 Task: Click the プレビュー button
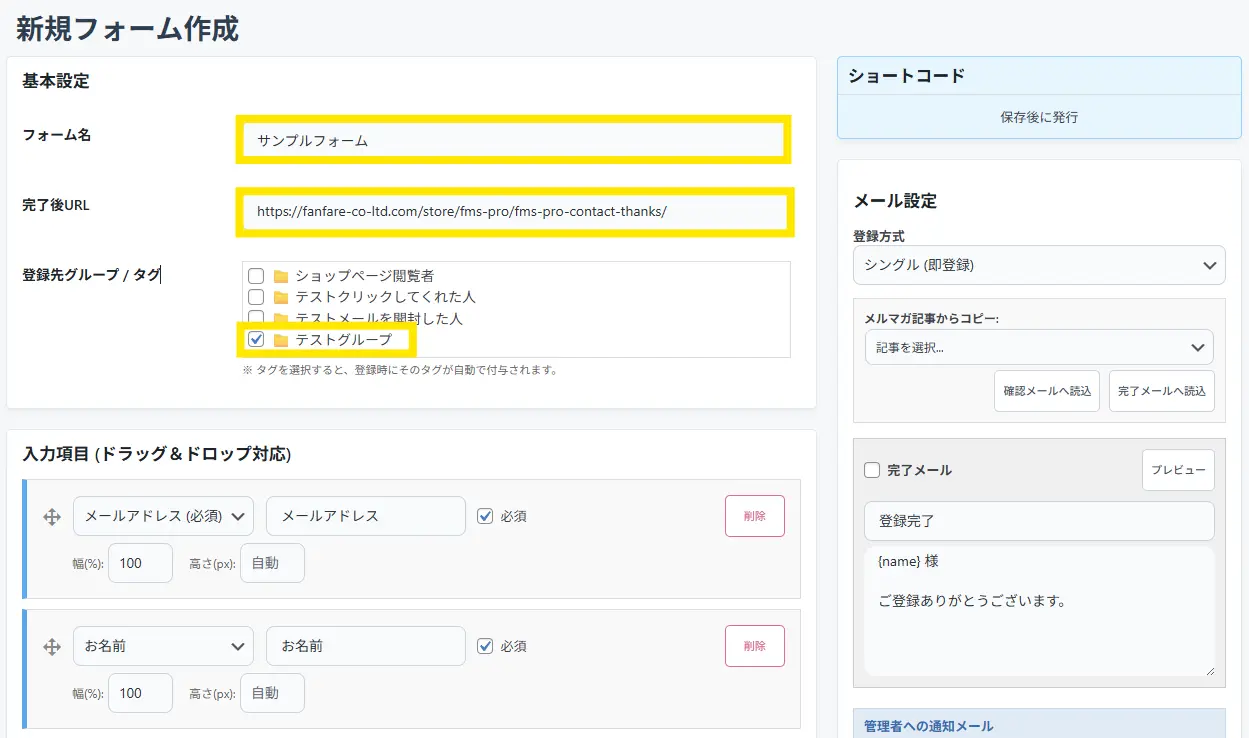(x=1177, y=470)
